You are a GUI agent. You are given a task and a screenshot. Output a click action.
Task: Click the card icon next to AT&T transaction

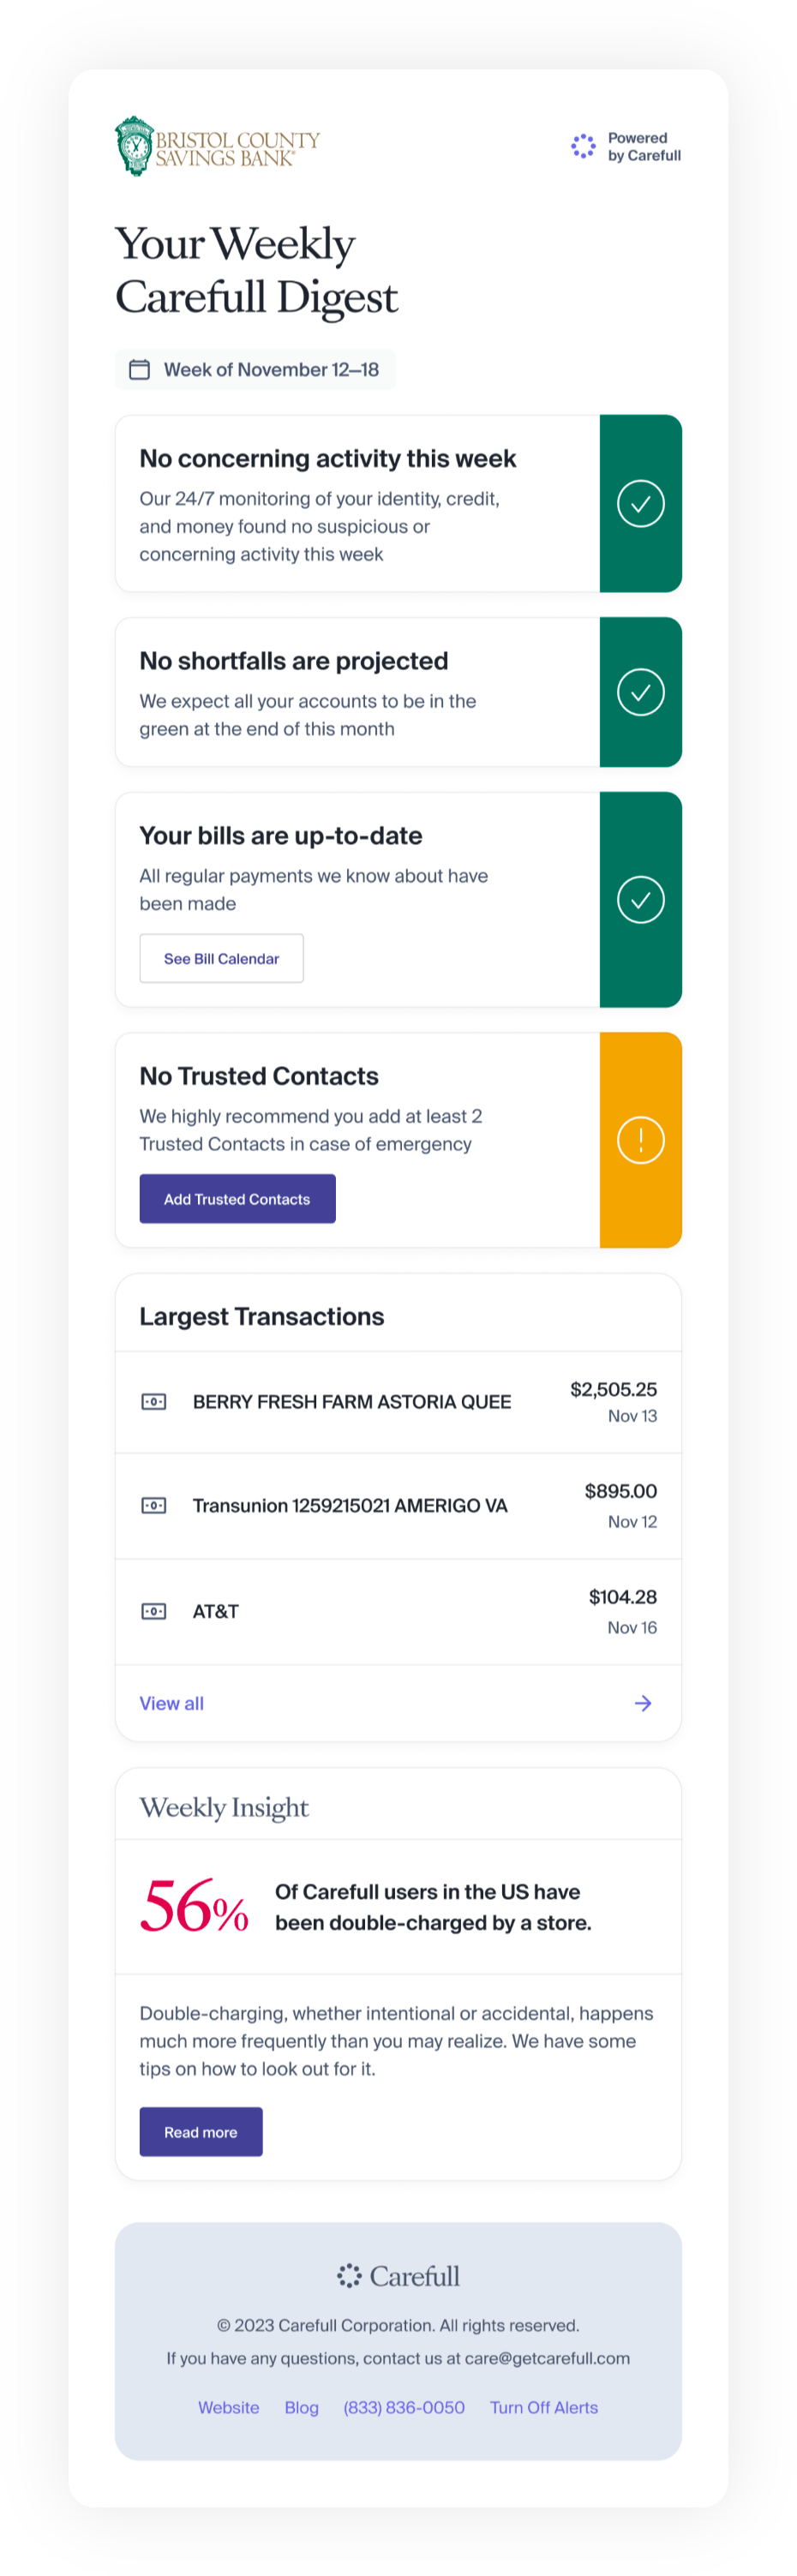click(153, 1611)
